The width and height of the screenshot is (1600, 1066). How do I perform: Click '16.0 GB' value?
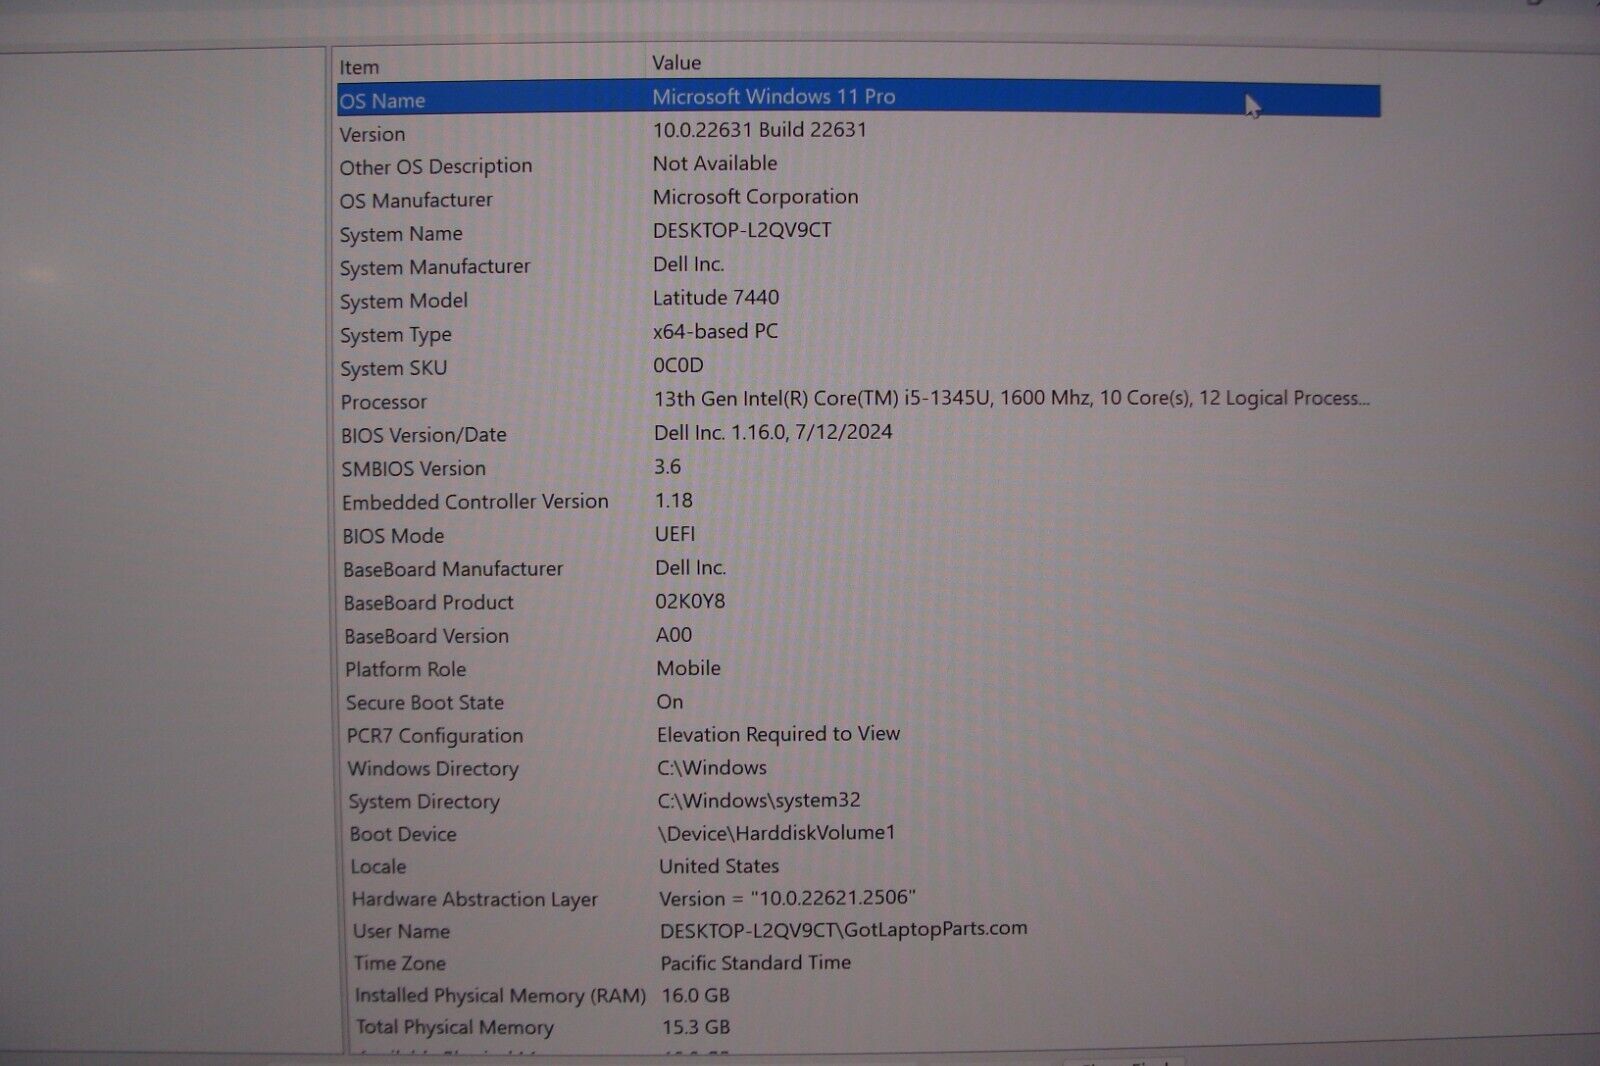click(x=696, y=996)
